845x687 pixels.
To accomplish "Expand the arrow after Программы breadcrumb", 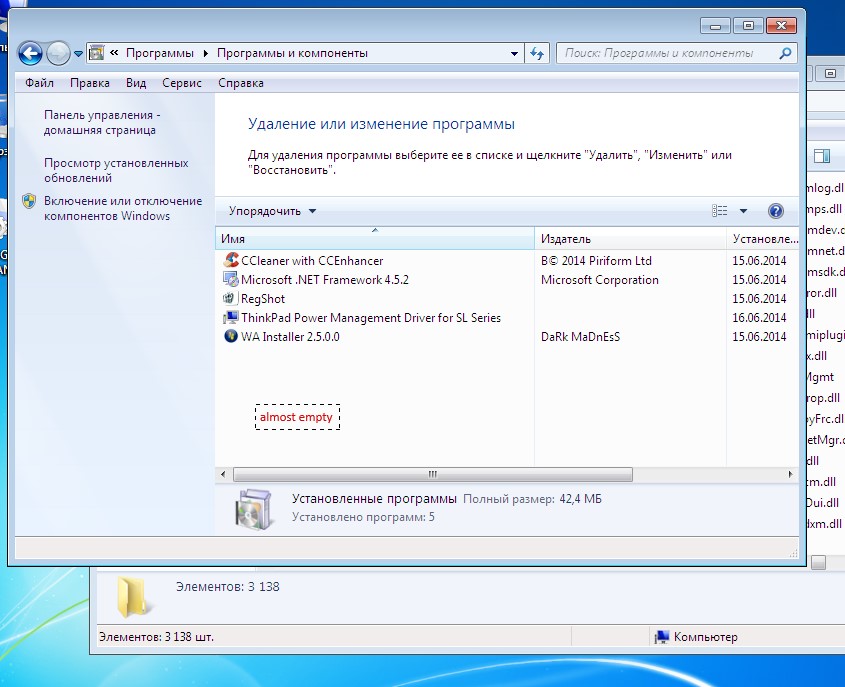I will 205,53.
